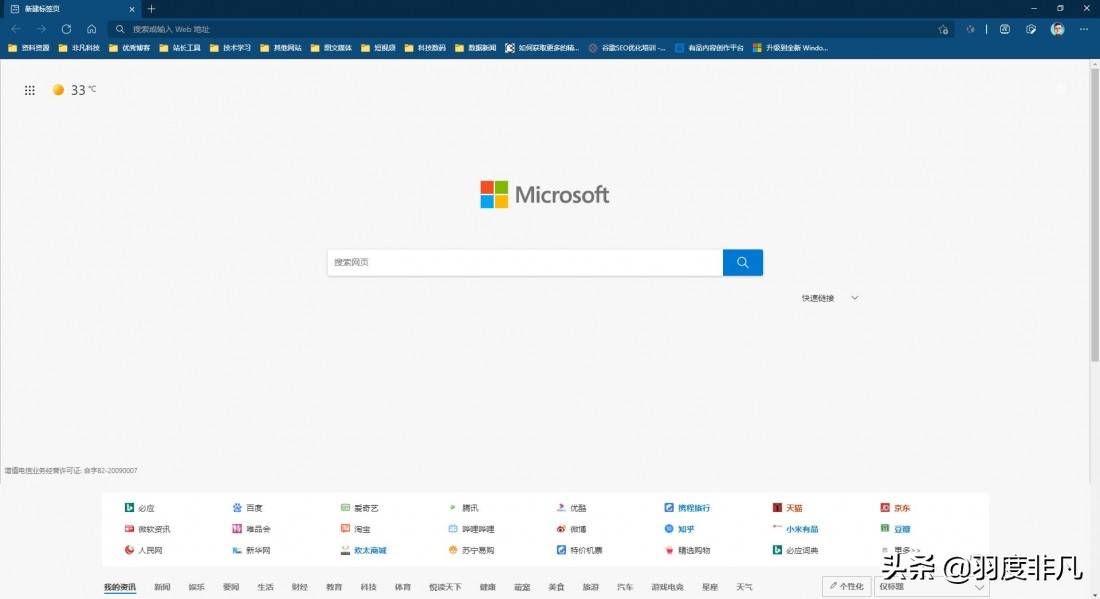Open 携程旅行 quick link
Viewport: 1100px width, 599px height.
click(687, 508)
